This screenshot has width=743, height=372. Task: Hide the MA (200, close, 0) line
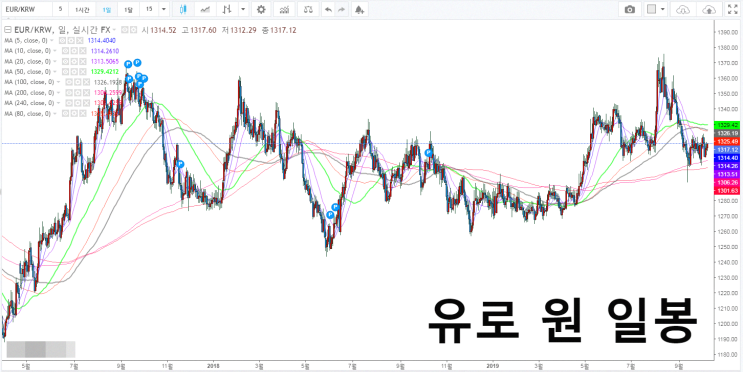coord(69,92)
